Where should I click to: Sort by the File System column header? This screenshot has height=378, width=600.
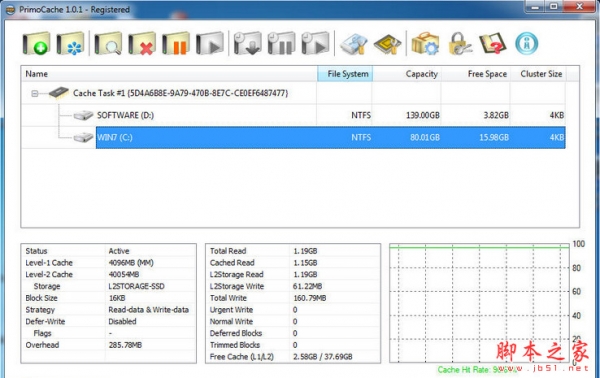click(345, 74)
